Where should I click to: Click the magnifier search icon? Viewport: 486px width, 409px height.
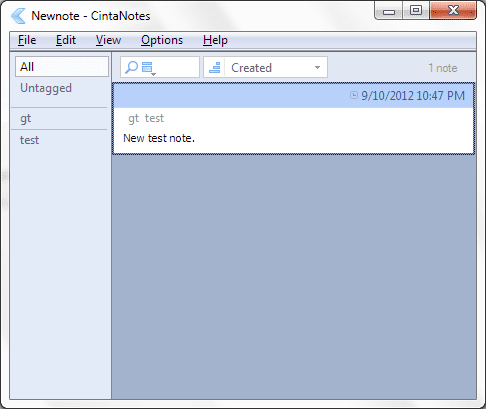point(131,67)
